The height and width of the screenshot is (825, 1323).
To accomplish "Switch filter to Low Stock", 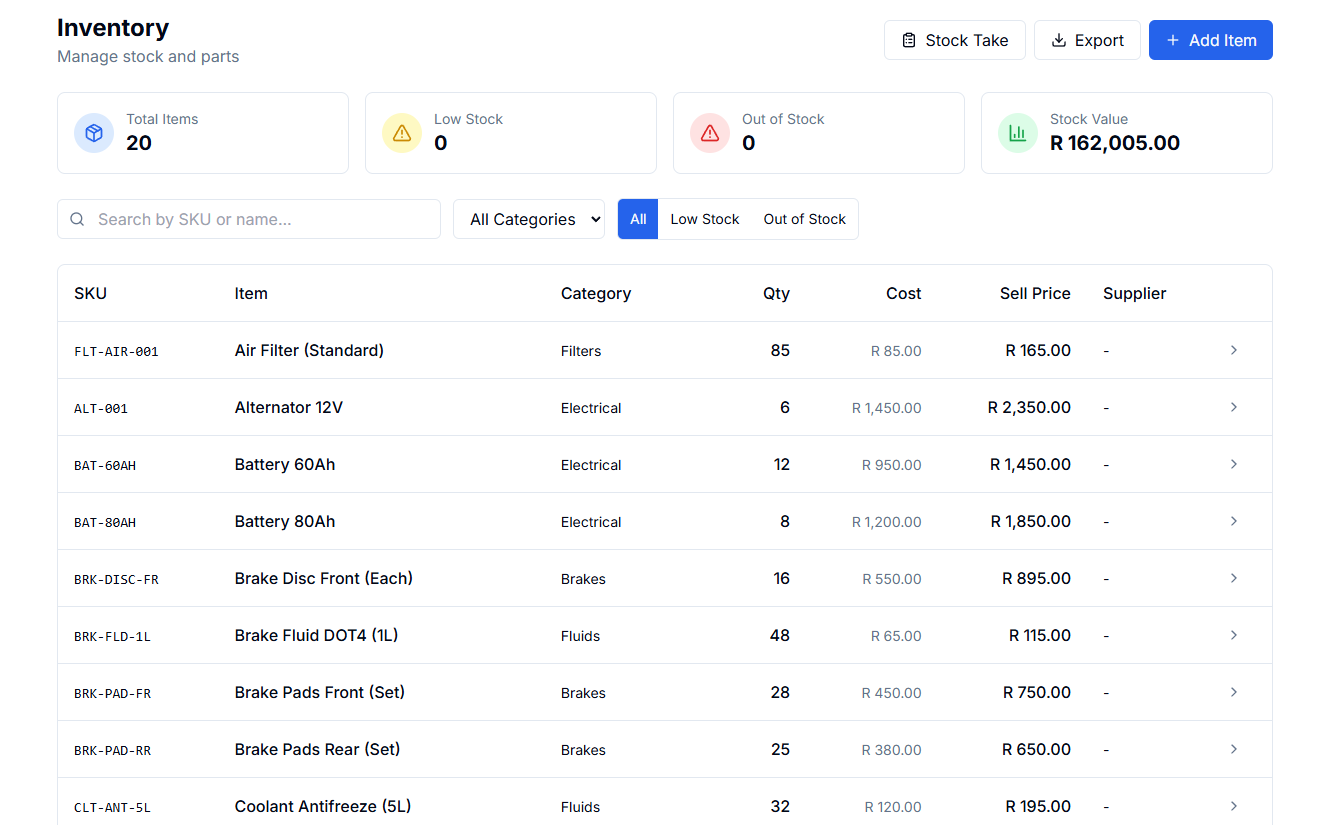I will (x=704, y=219).
